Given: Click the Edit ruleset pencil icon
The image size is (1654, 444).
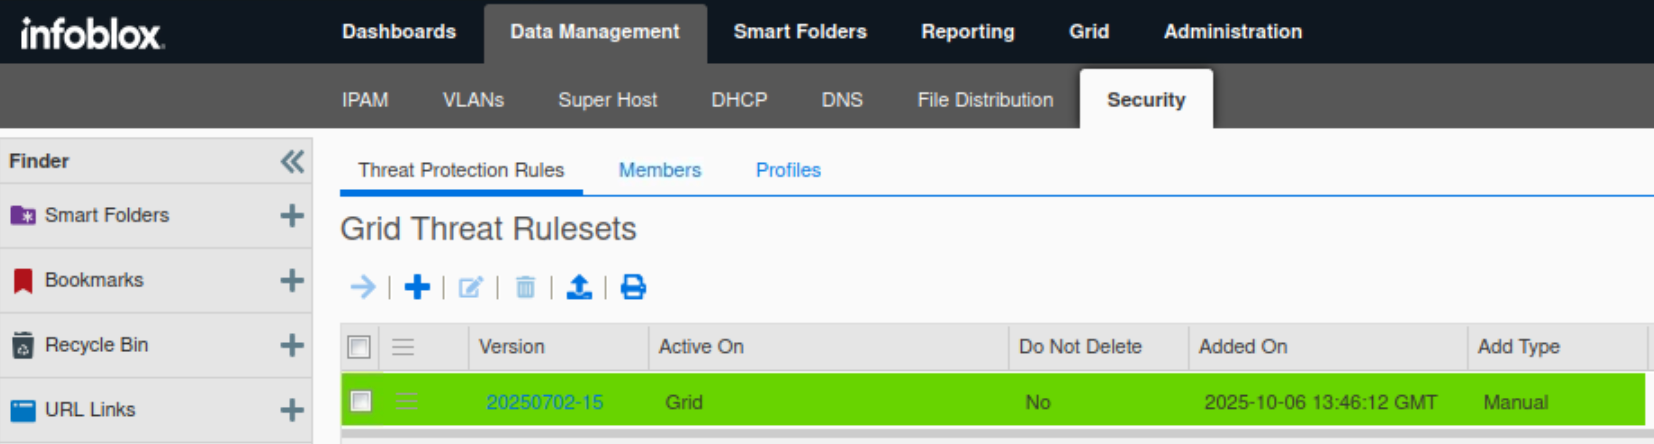Looking at the screenshot, I should pyautogui.click(x=470, y=288).
